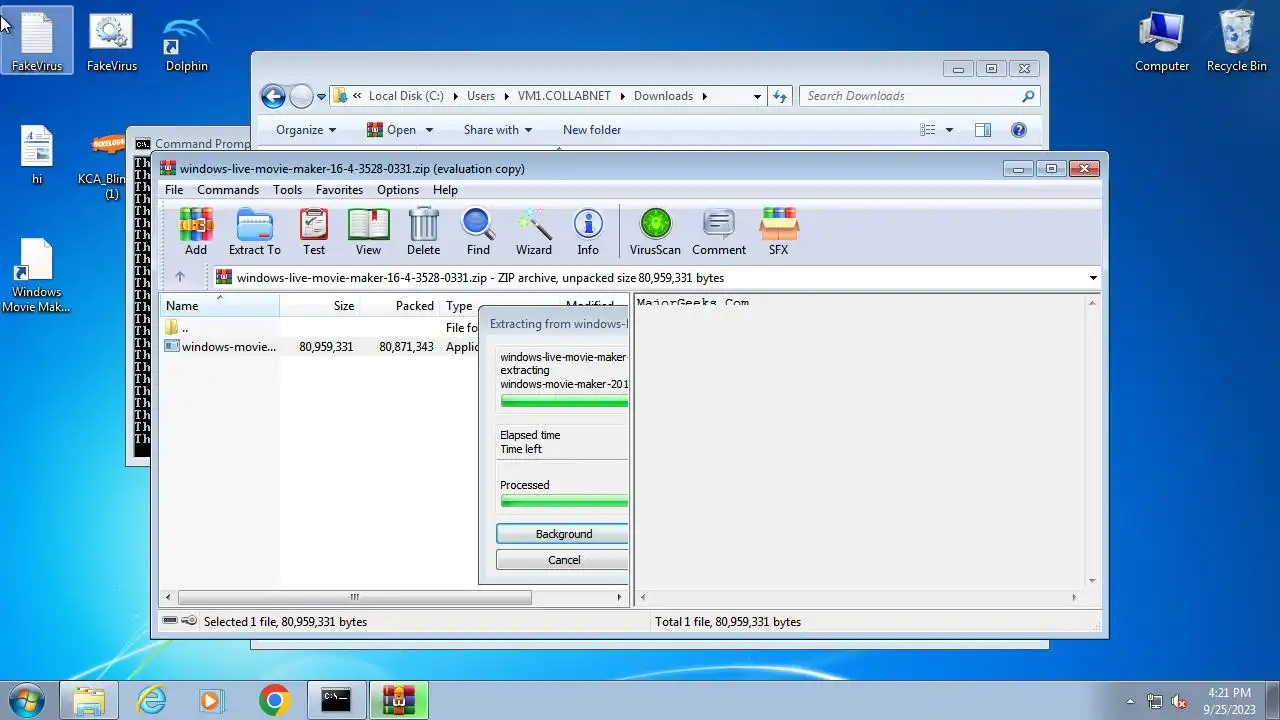1280x720 pixels.
Task: Select the windows-movie... file row
Action: (x=319, y=347)
